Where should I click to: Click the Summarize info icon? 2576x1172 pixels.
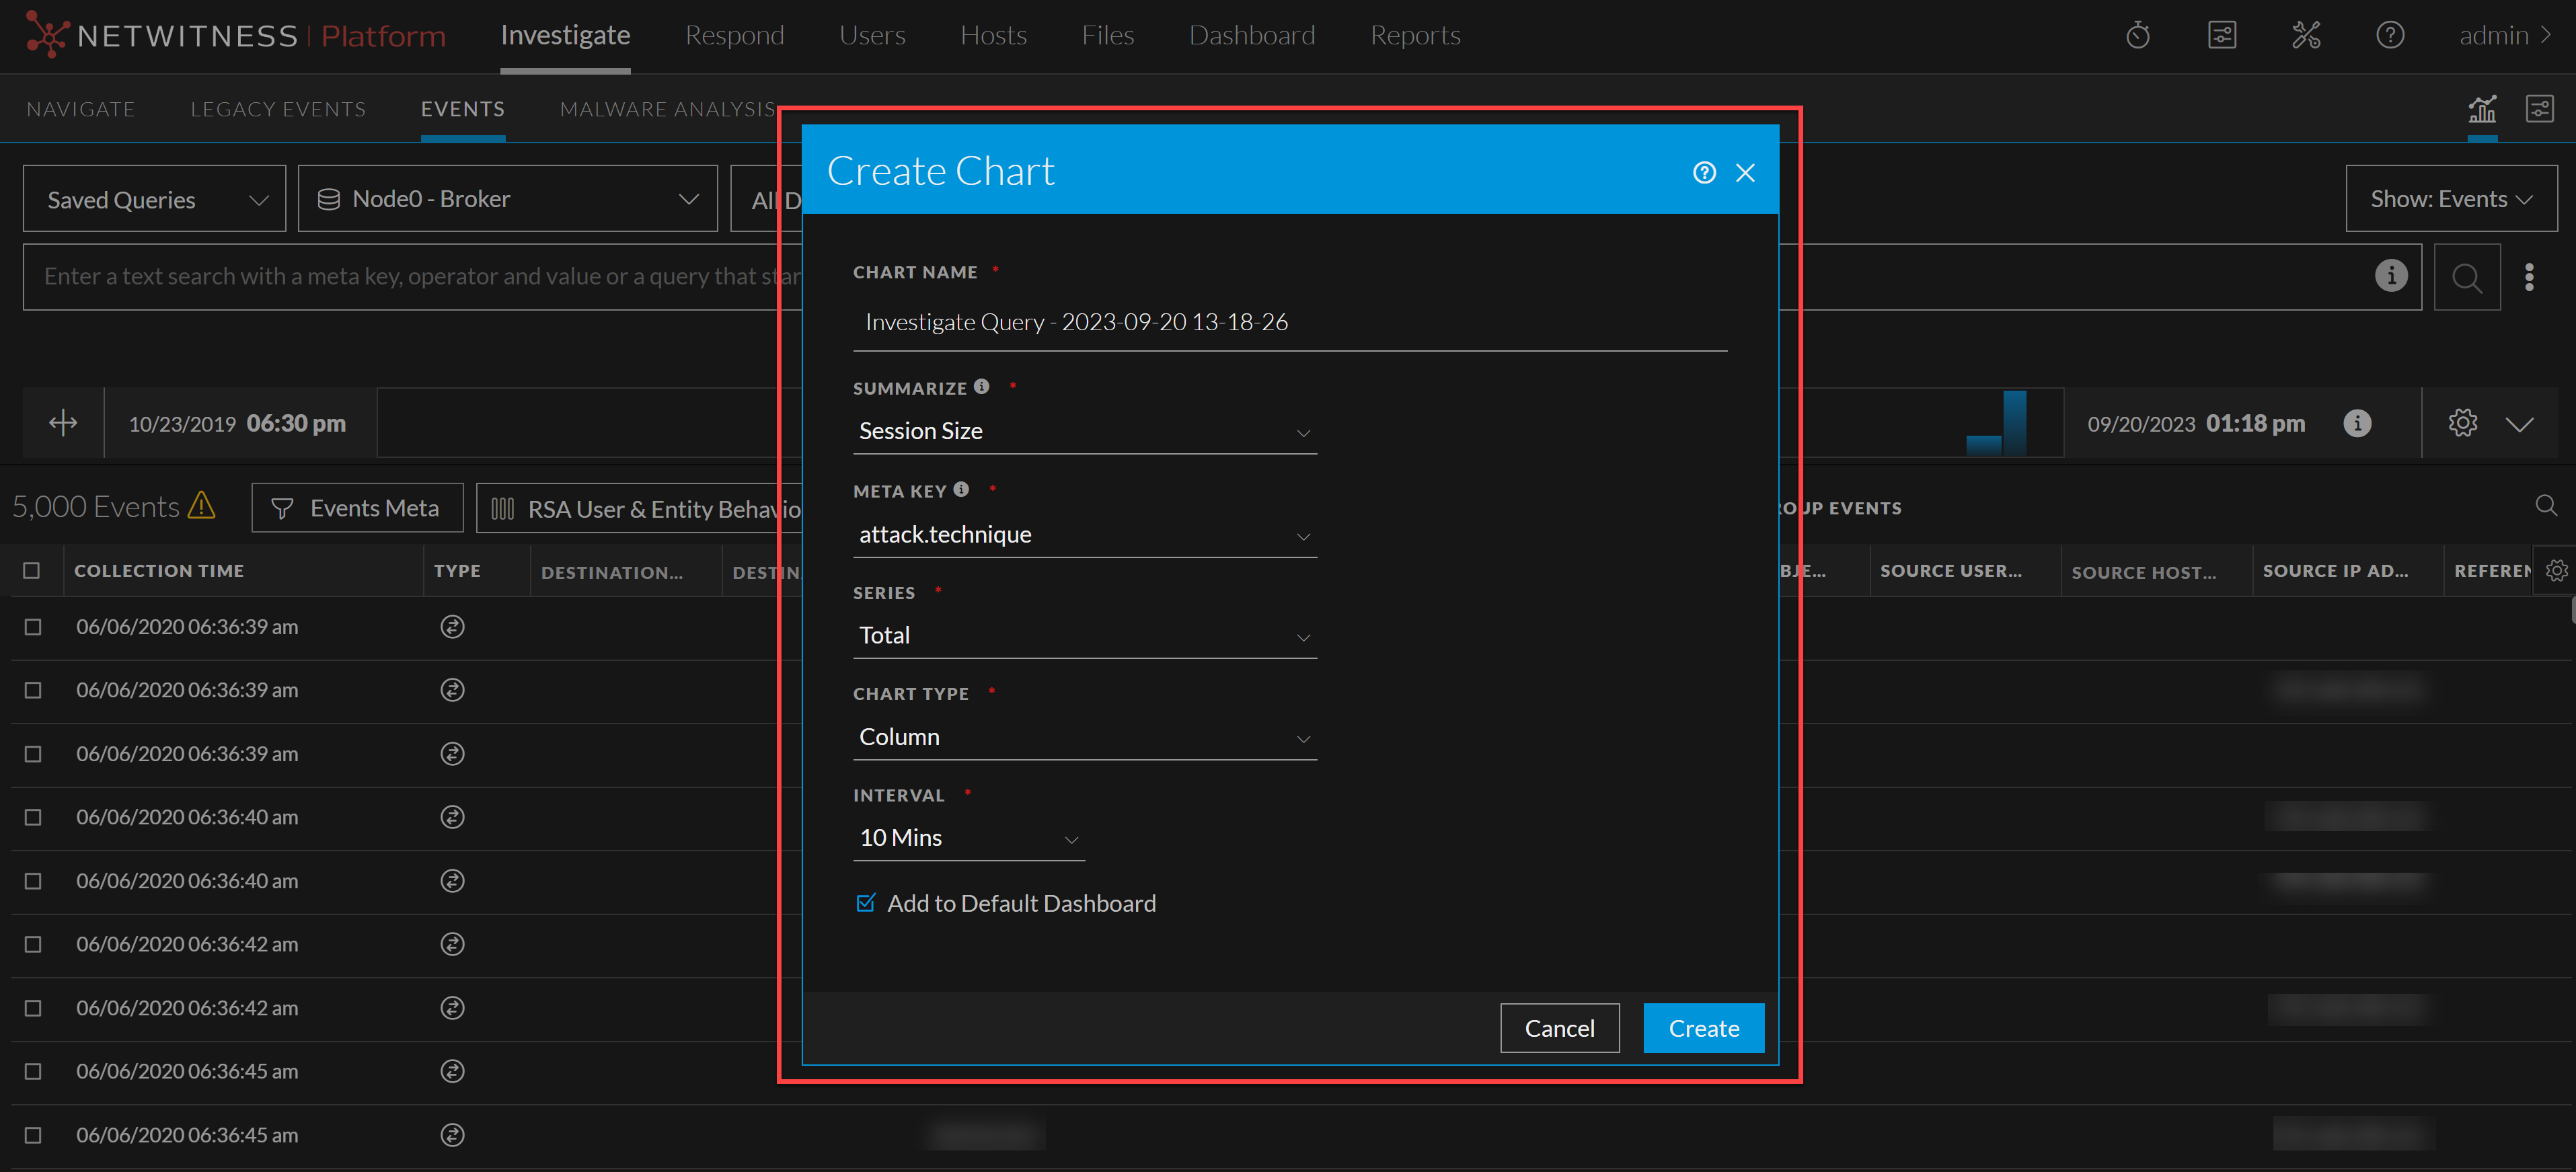coord(981,387)
